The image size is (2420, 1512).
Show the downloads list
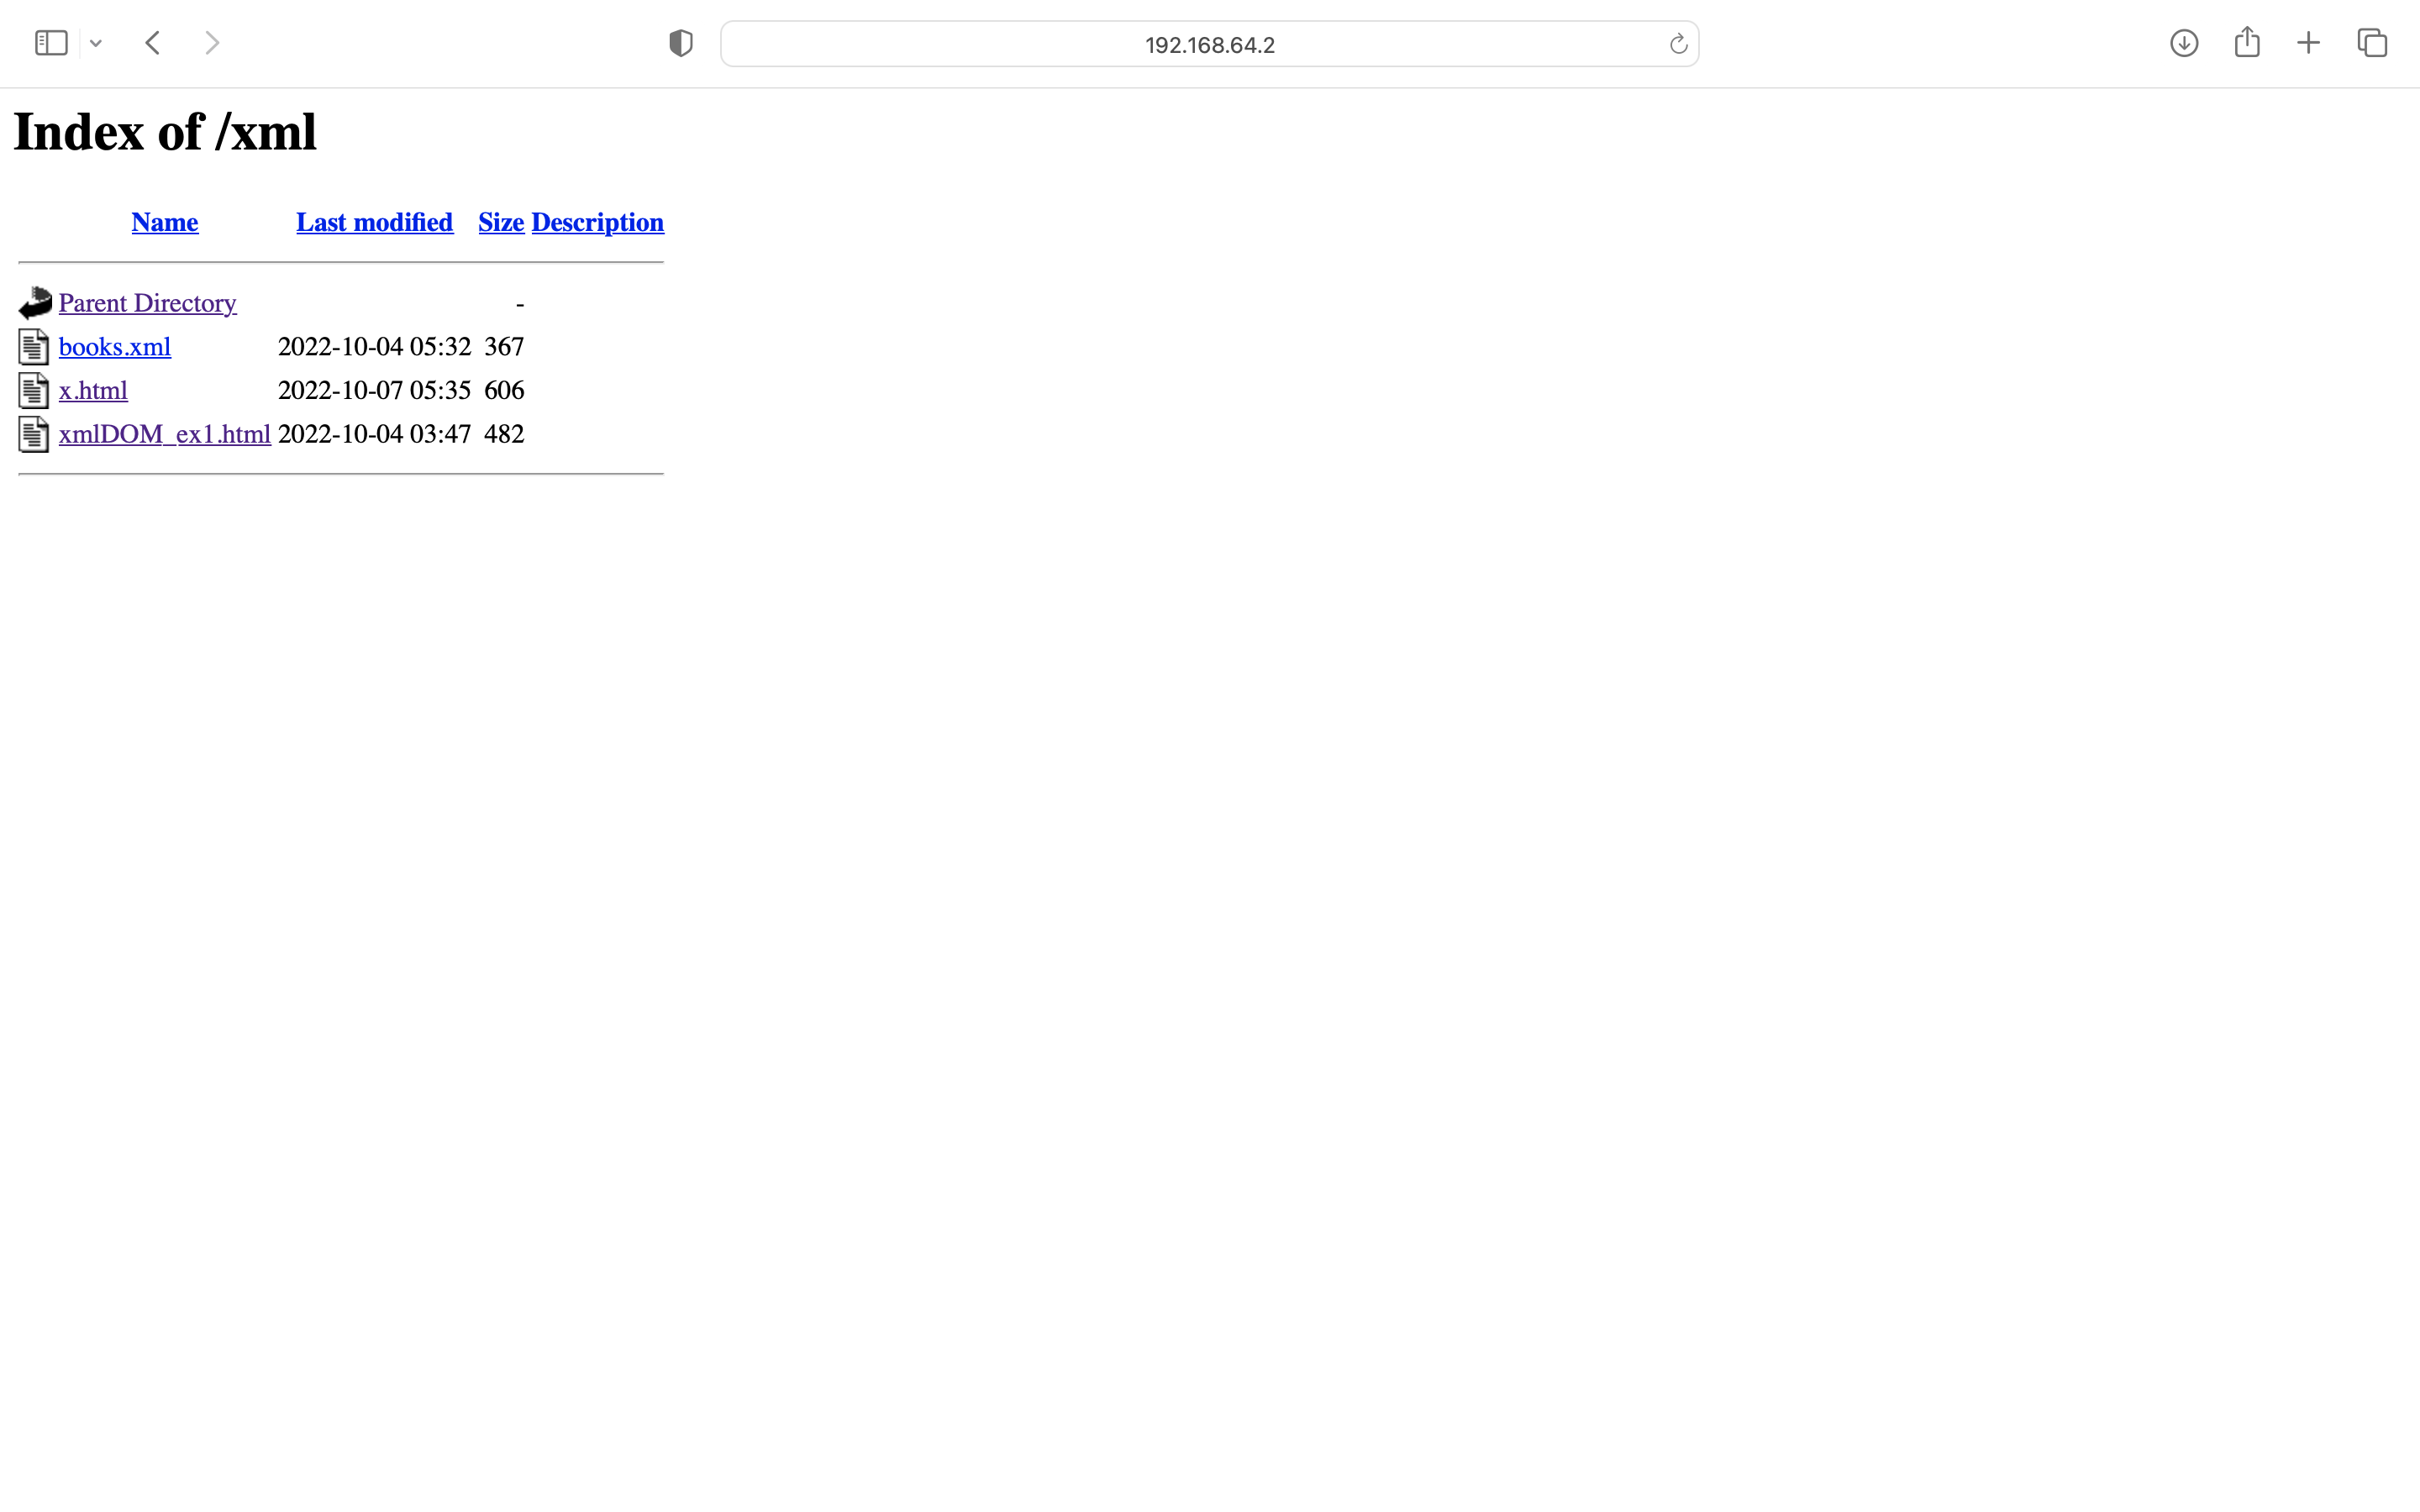click(x=2184, y=43)
